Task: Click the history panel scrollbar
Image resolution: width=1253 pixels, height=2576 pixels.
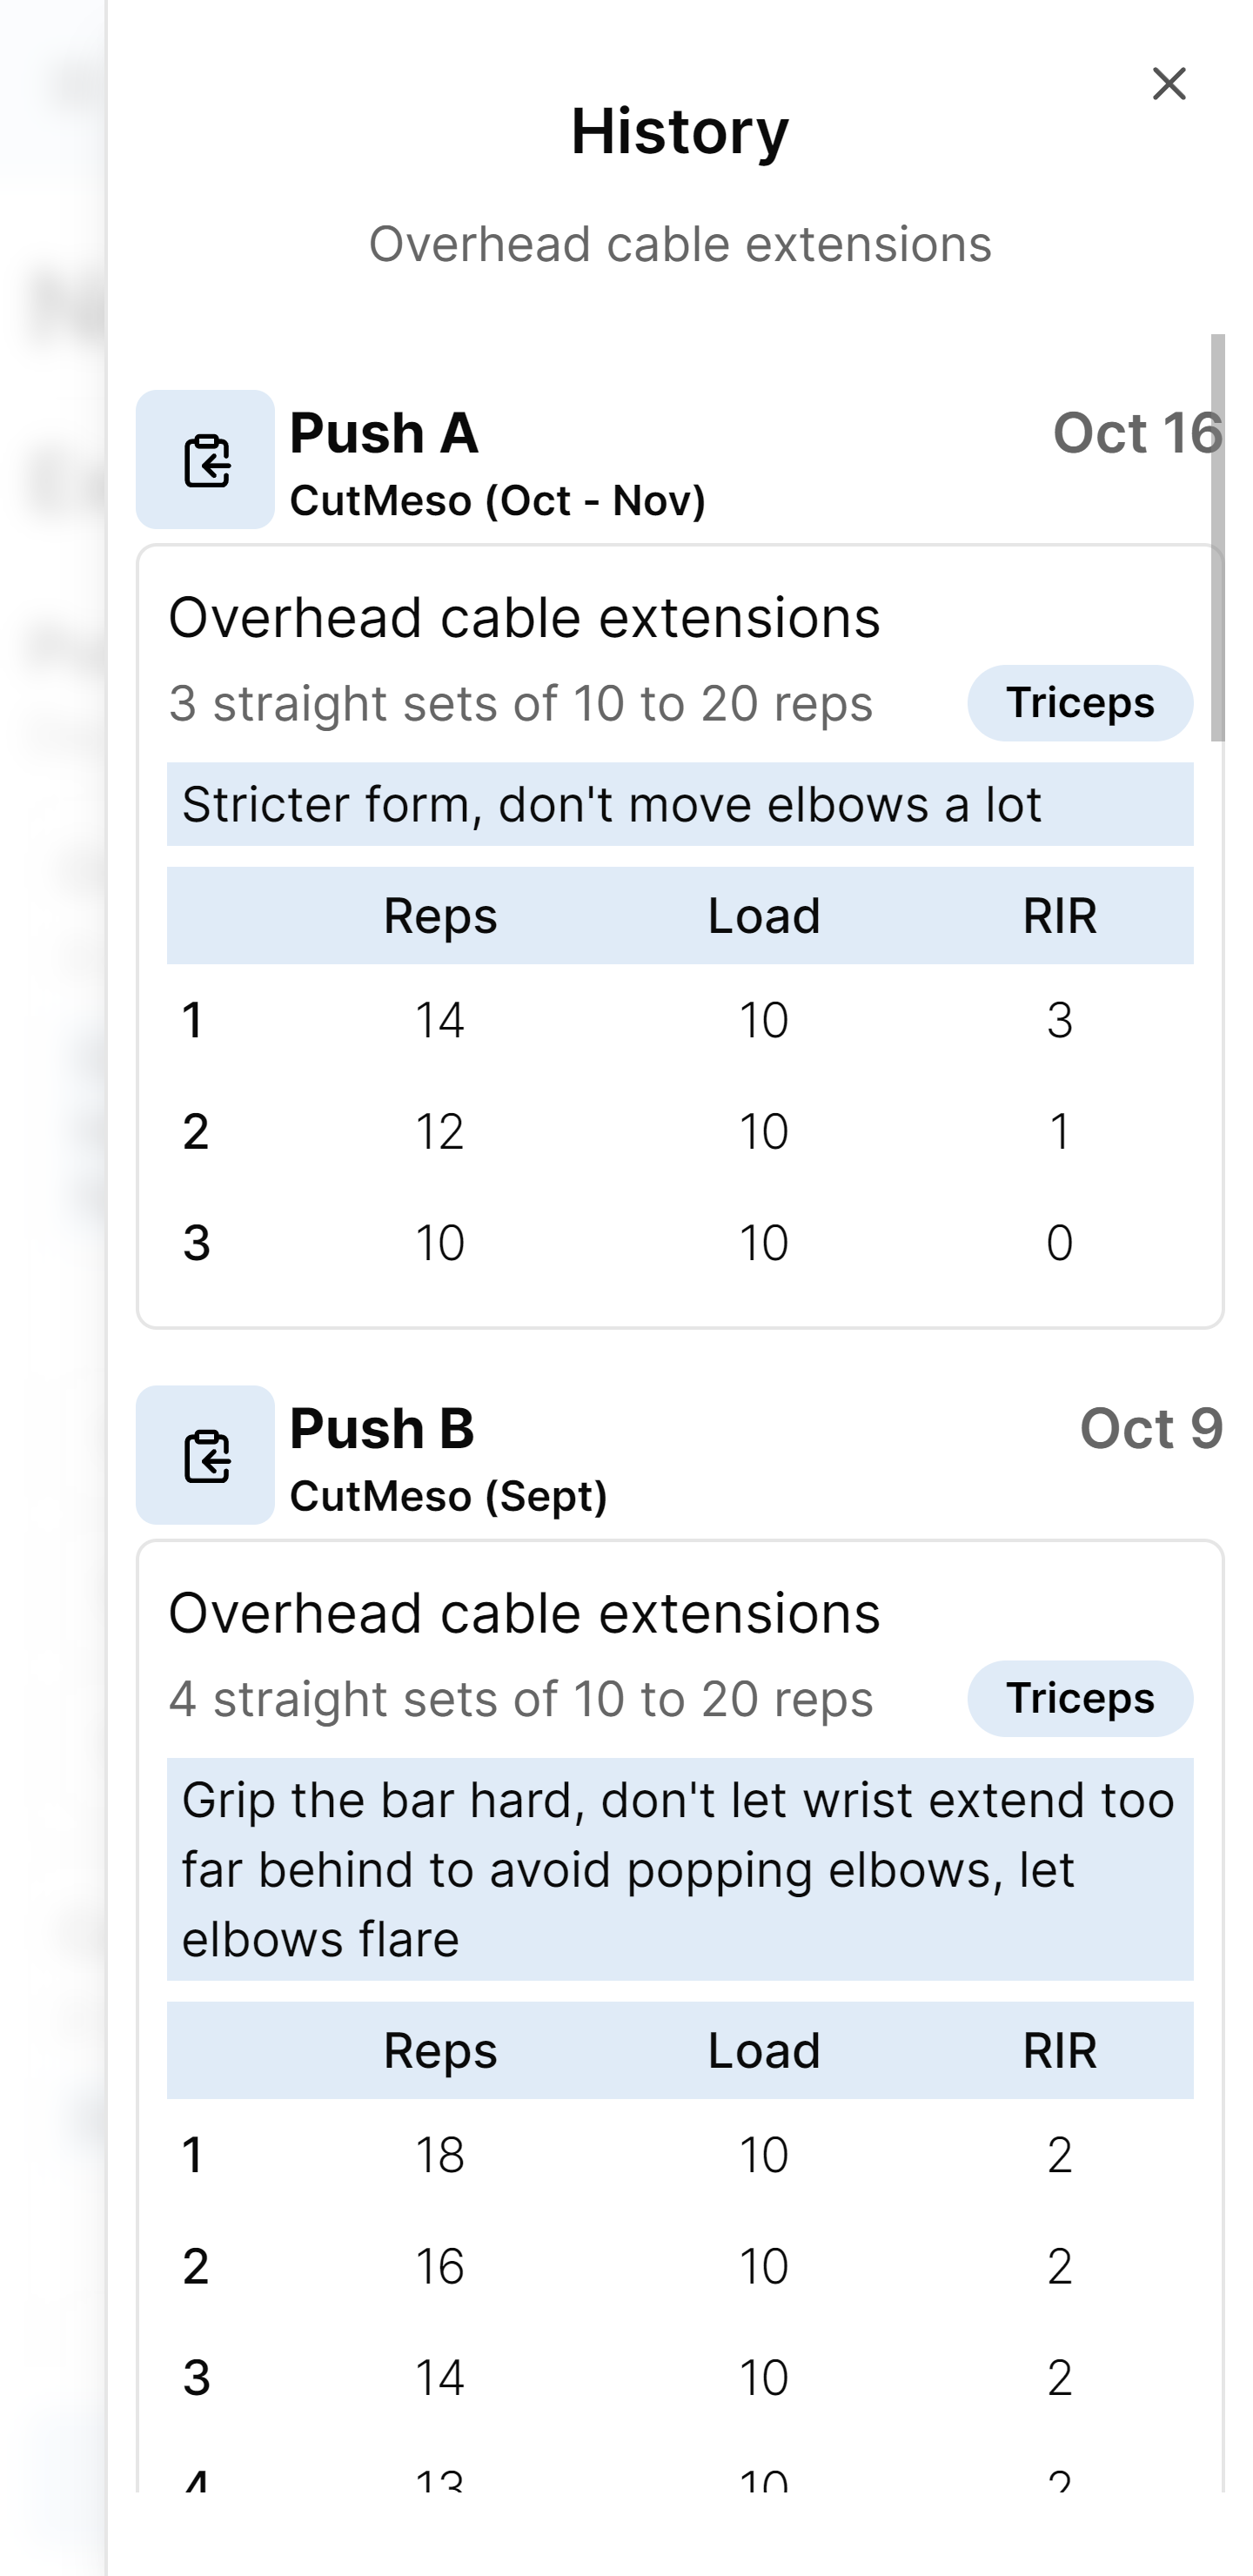Action: tap(1217, 540)
